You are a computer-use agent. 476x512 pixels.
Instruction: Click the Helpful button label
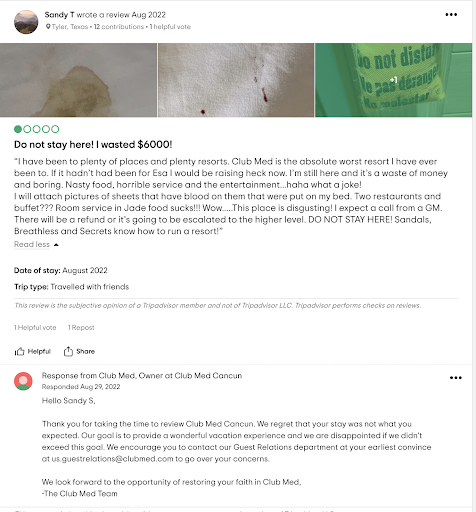pos(39,351)
